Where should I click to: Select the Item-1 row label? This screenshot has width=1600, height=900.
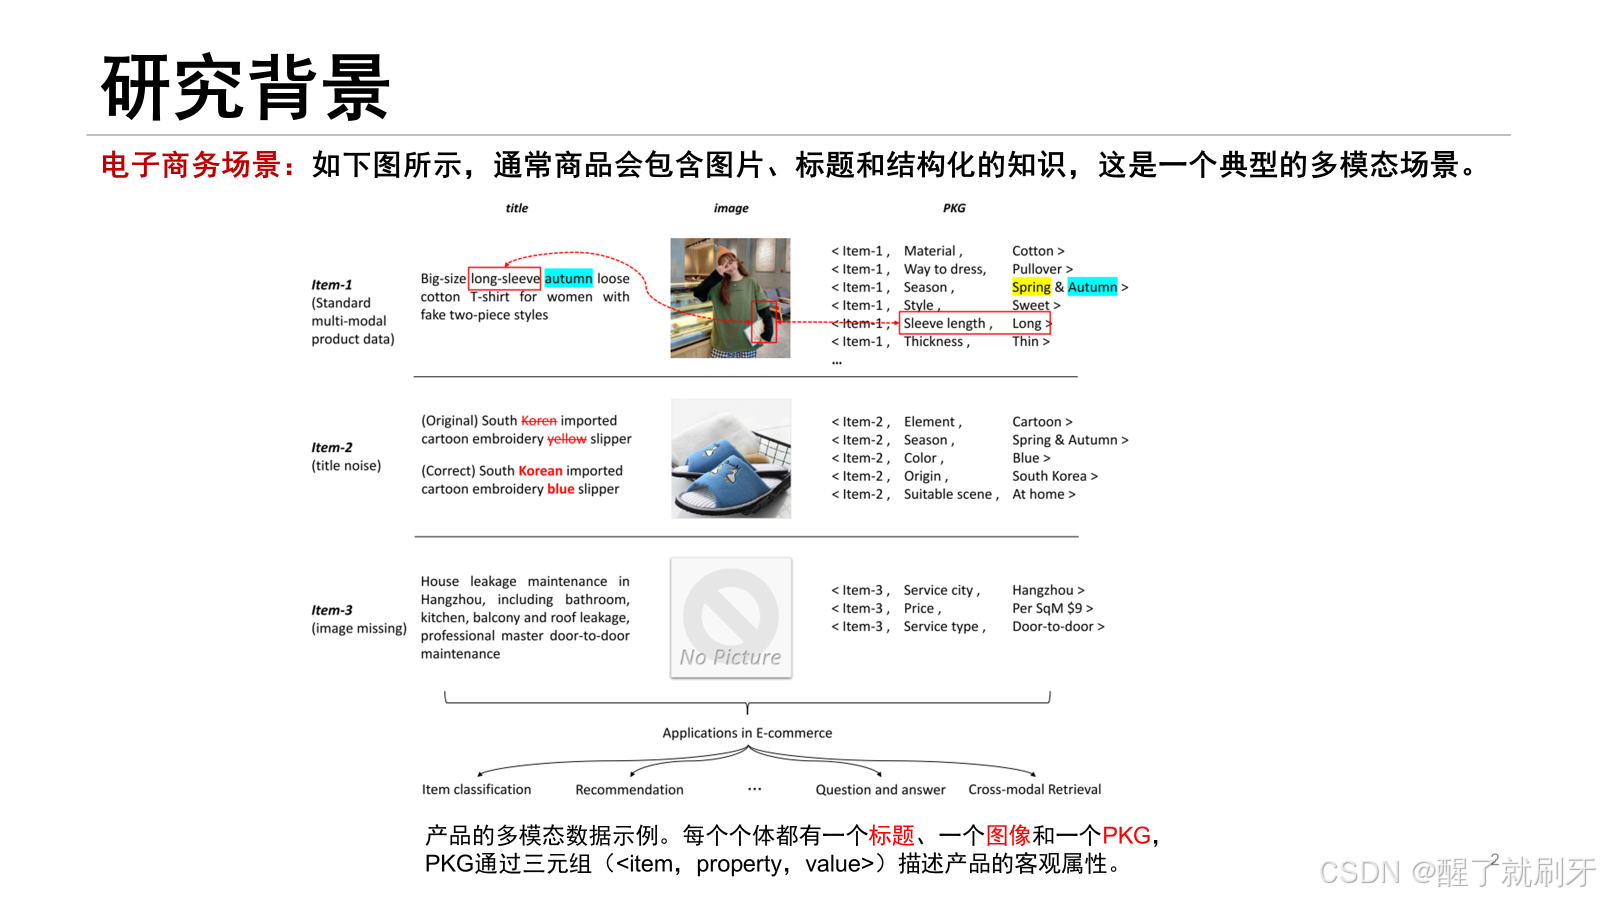332,285
